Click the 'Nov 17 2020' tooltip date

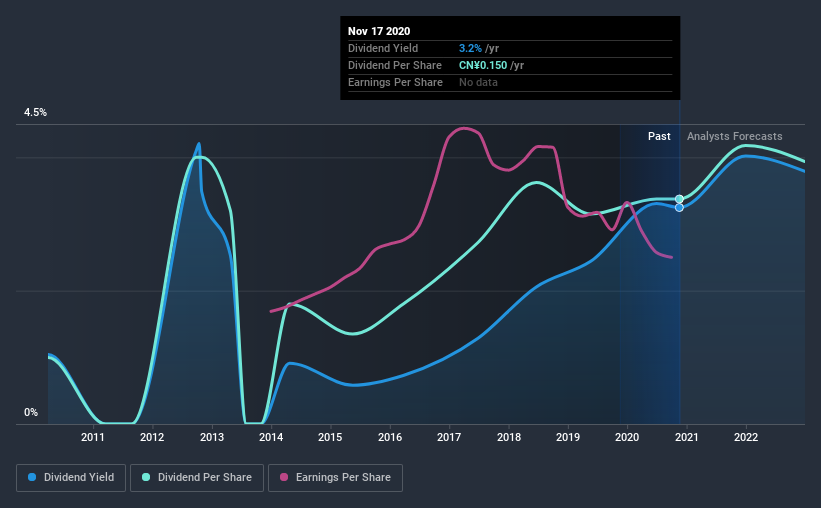pyautogui.click(x=379, y=31)
